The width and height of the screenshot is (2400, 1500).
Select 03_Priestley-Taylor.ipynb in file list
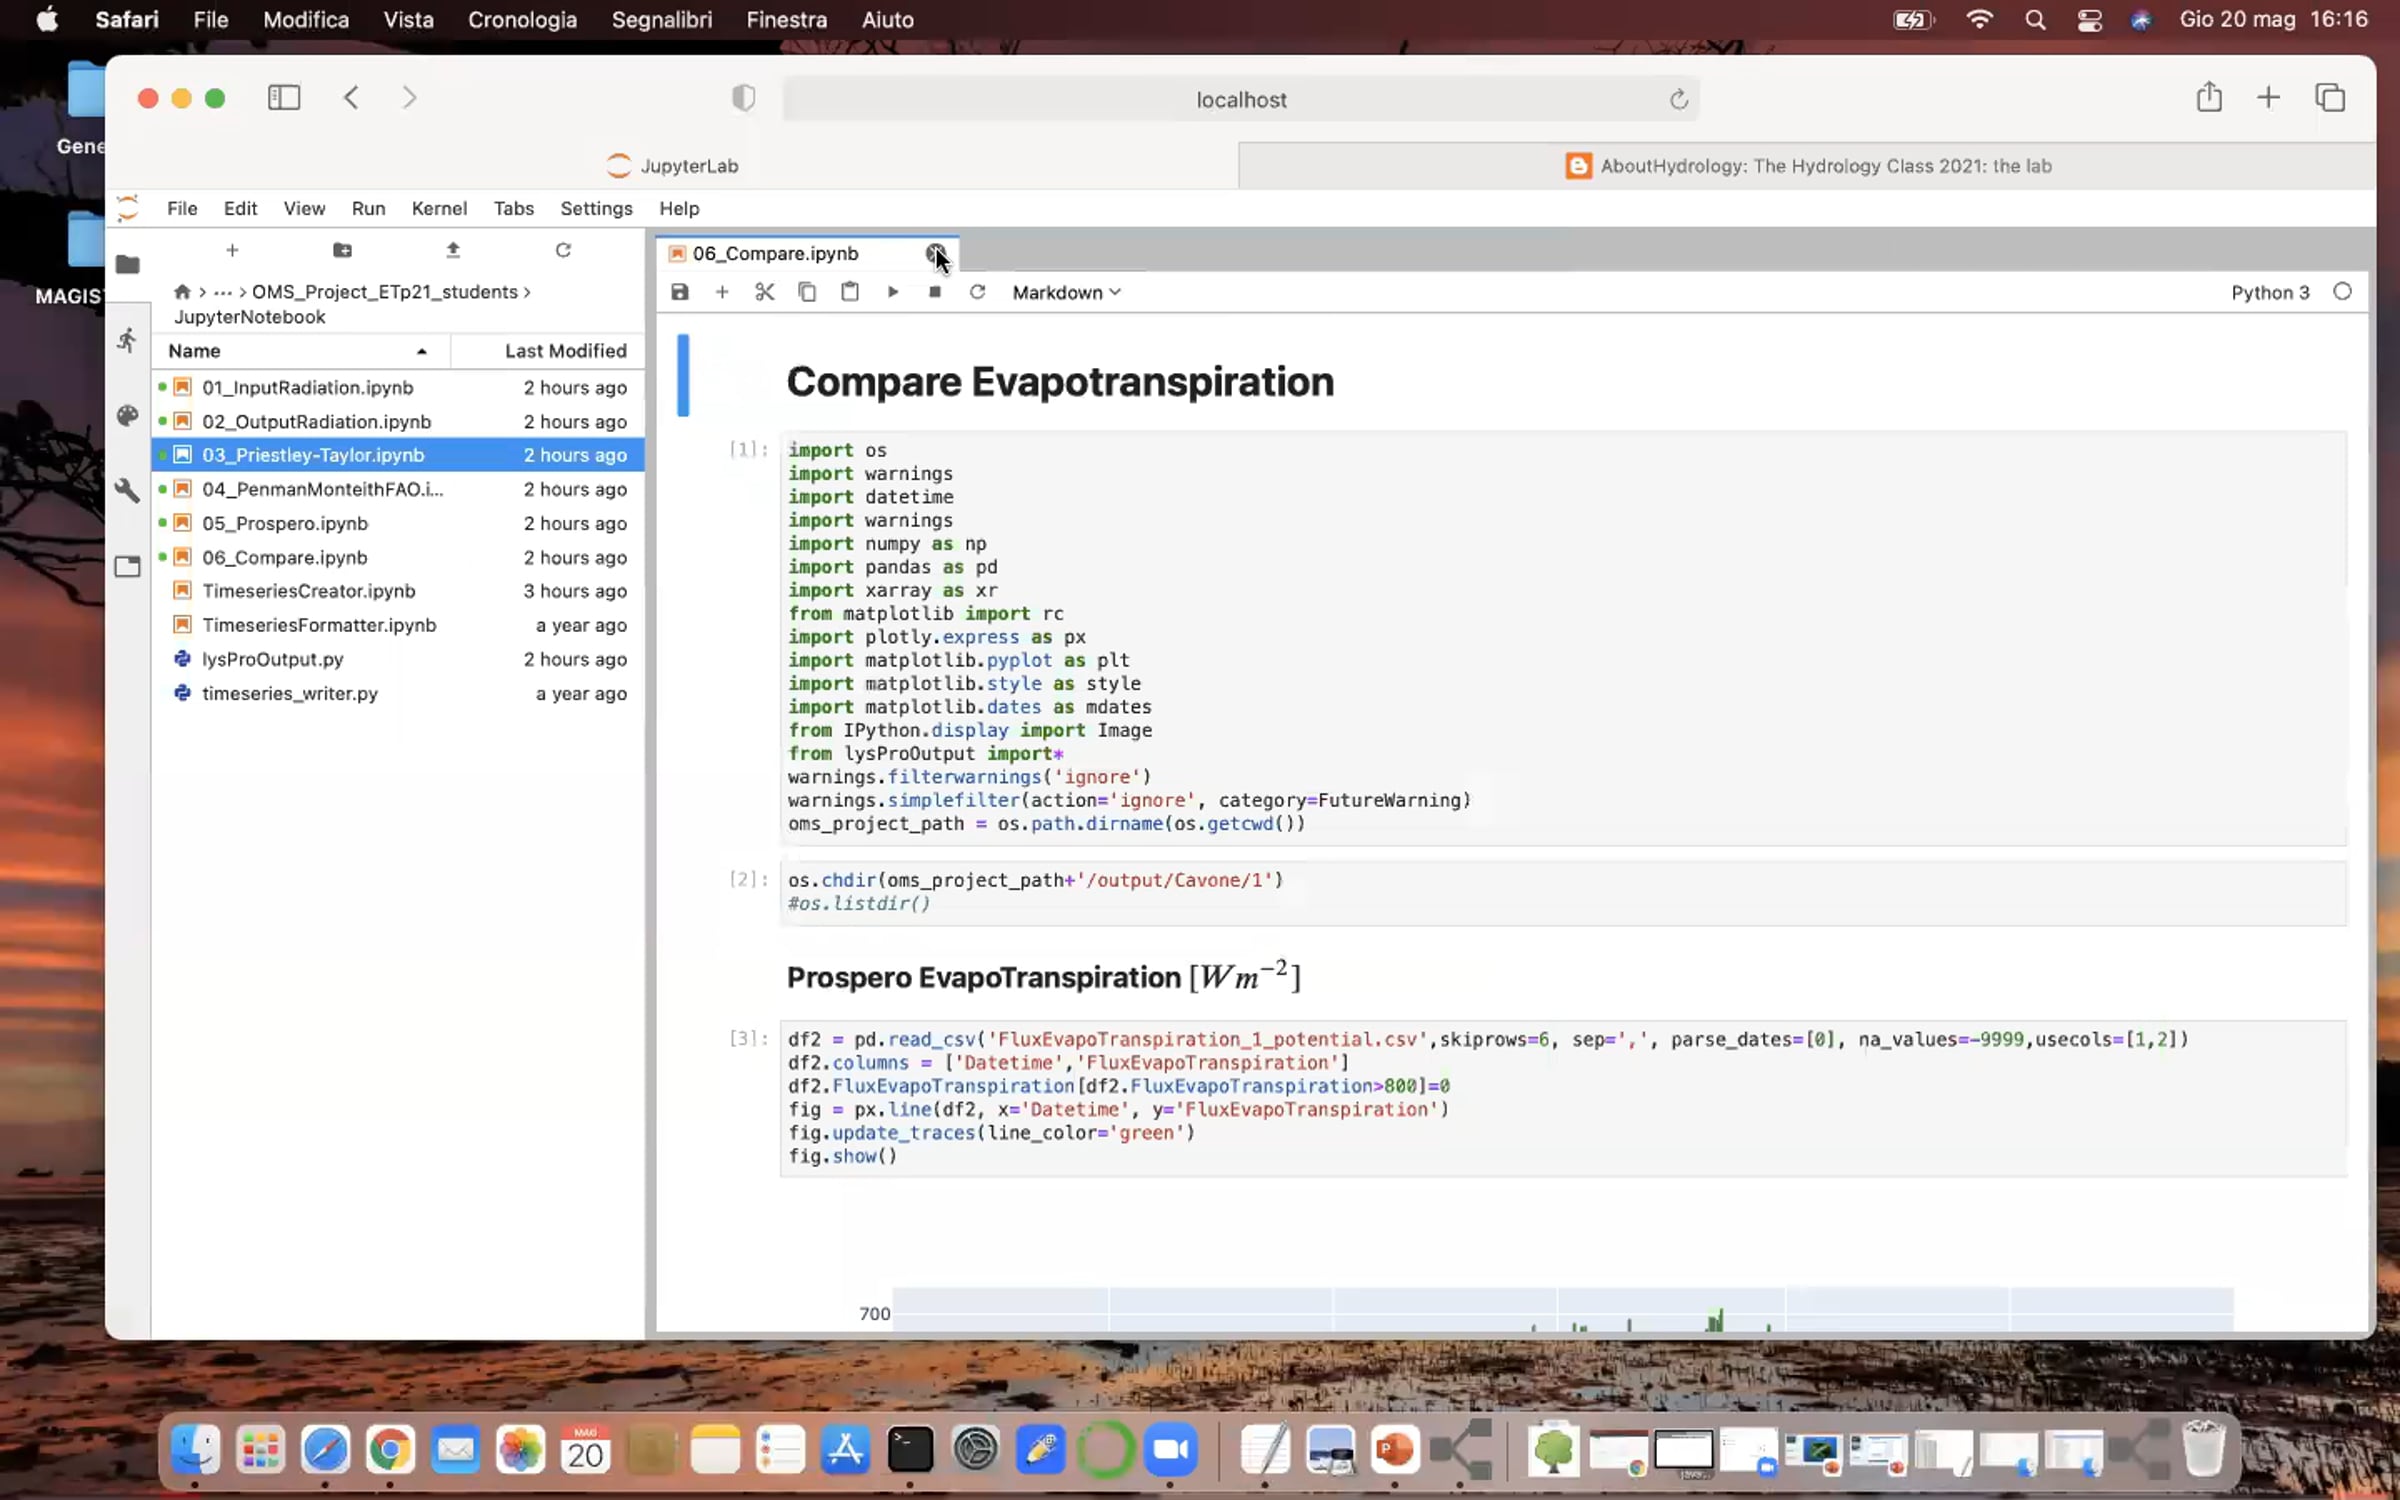tap(398, 455)
